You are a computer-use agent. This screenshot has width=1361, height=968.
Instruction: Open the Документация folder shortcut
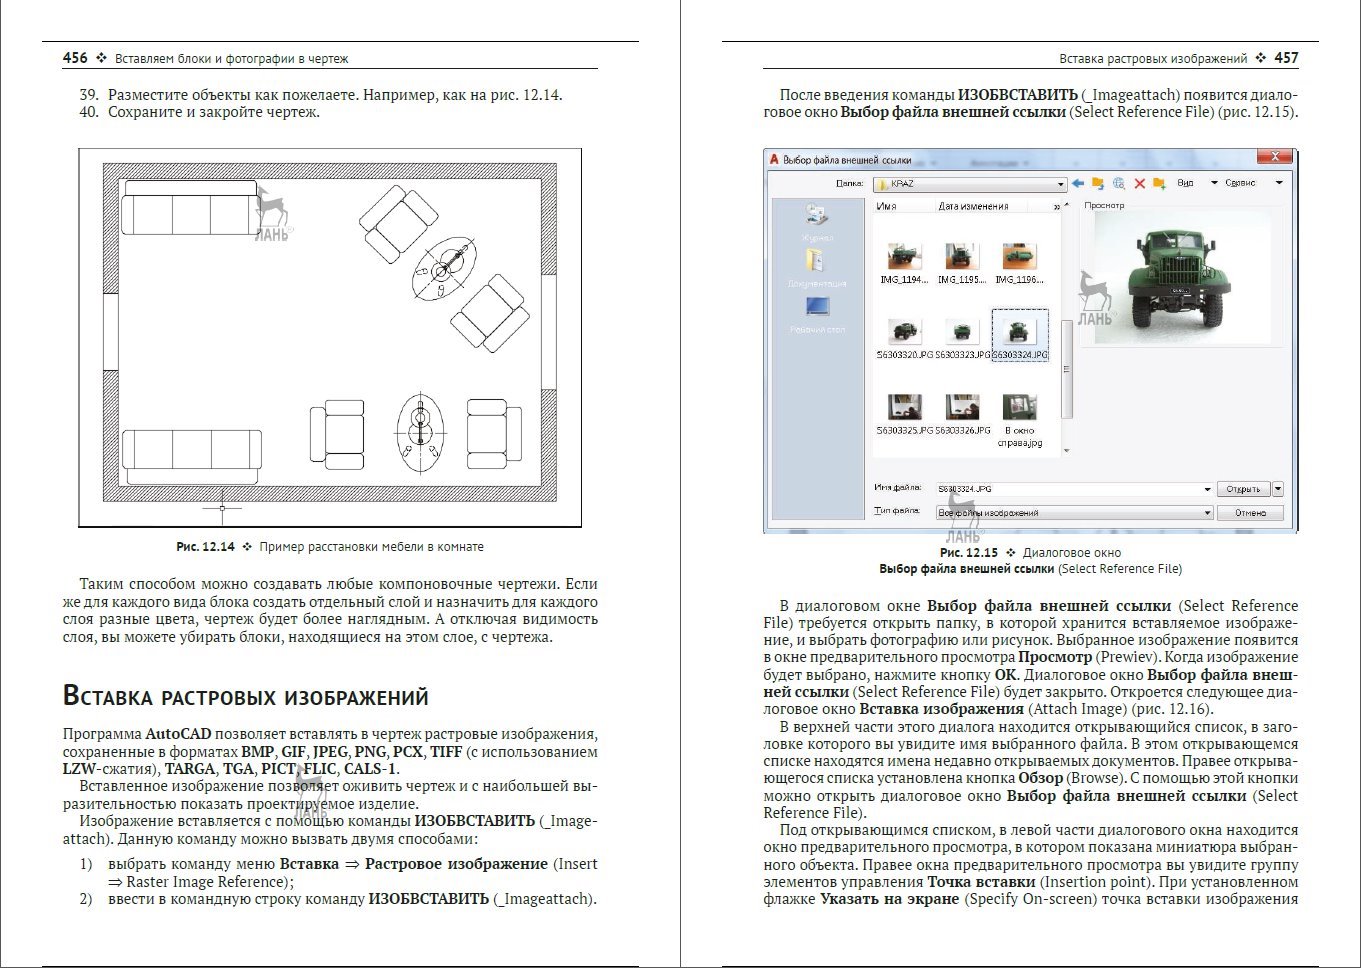coord(817,267)
